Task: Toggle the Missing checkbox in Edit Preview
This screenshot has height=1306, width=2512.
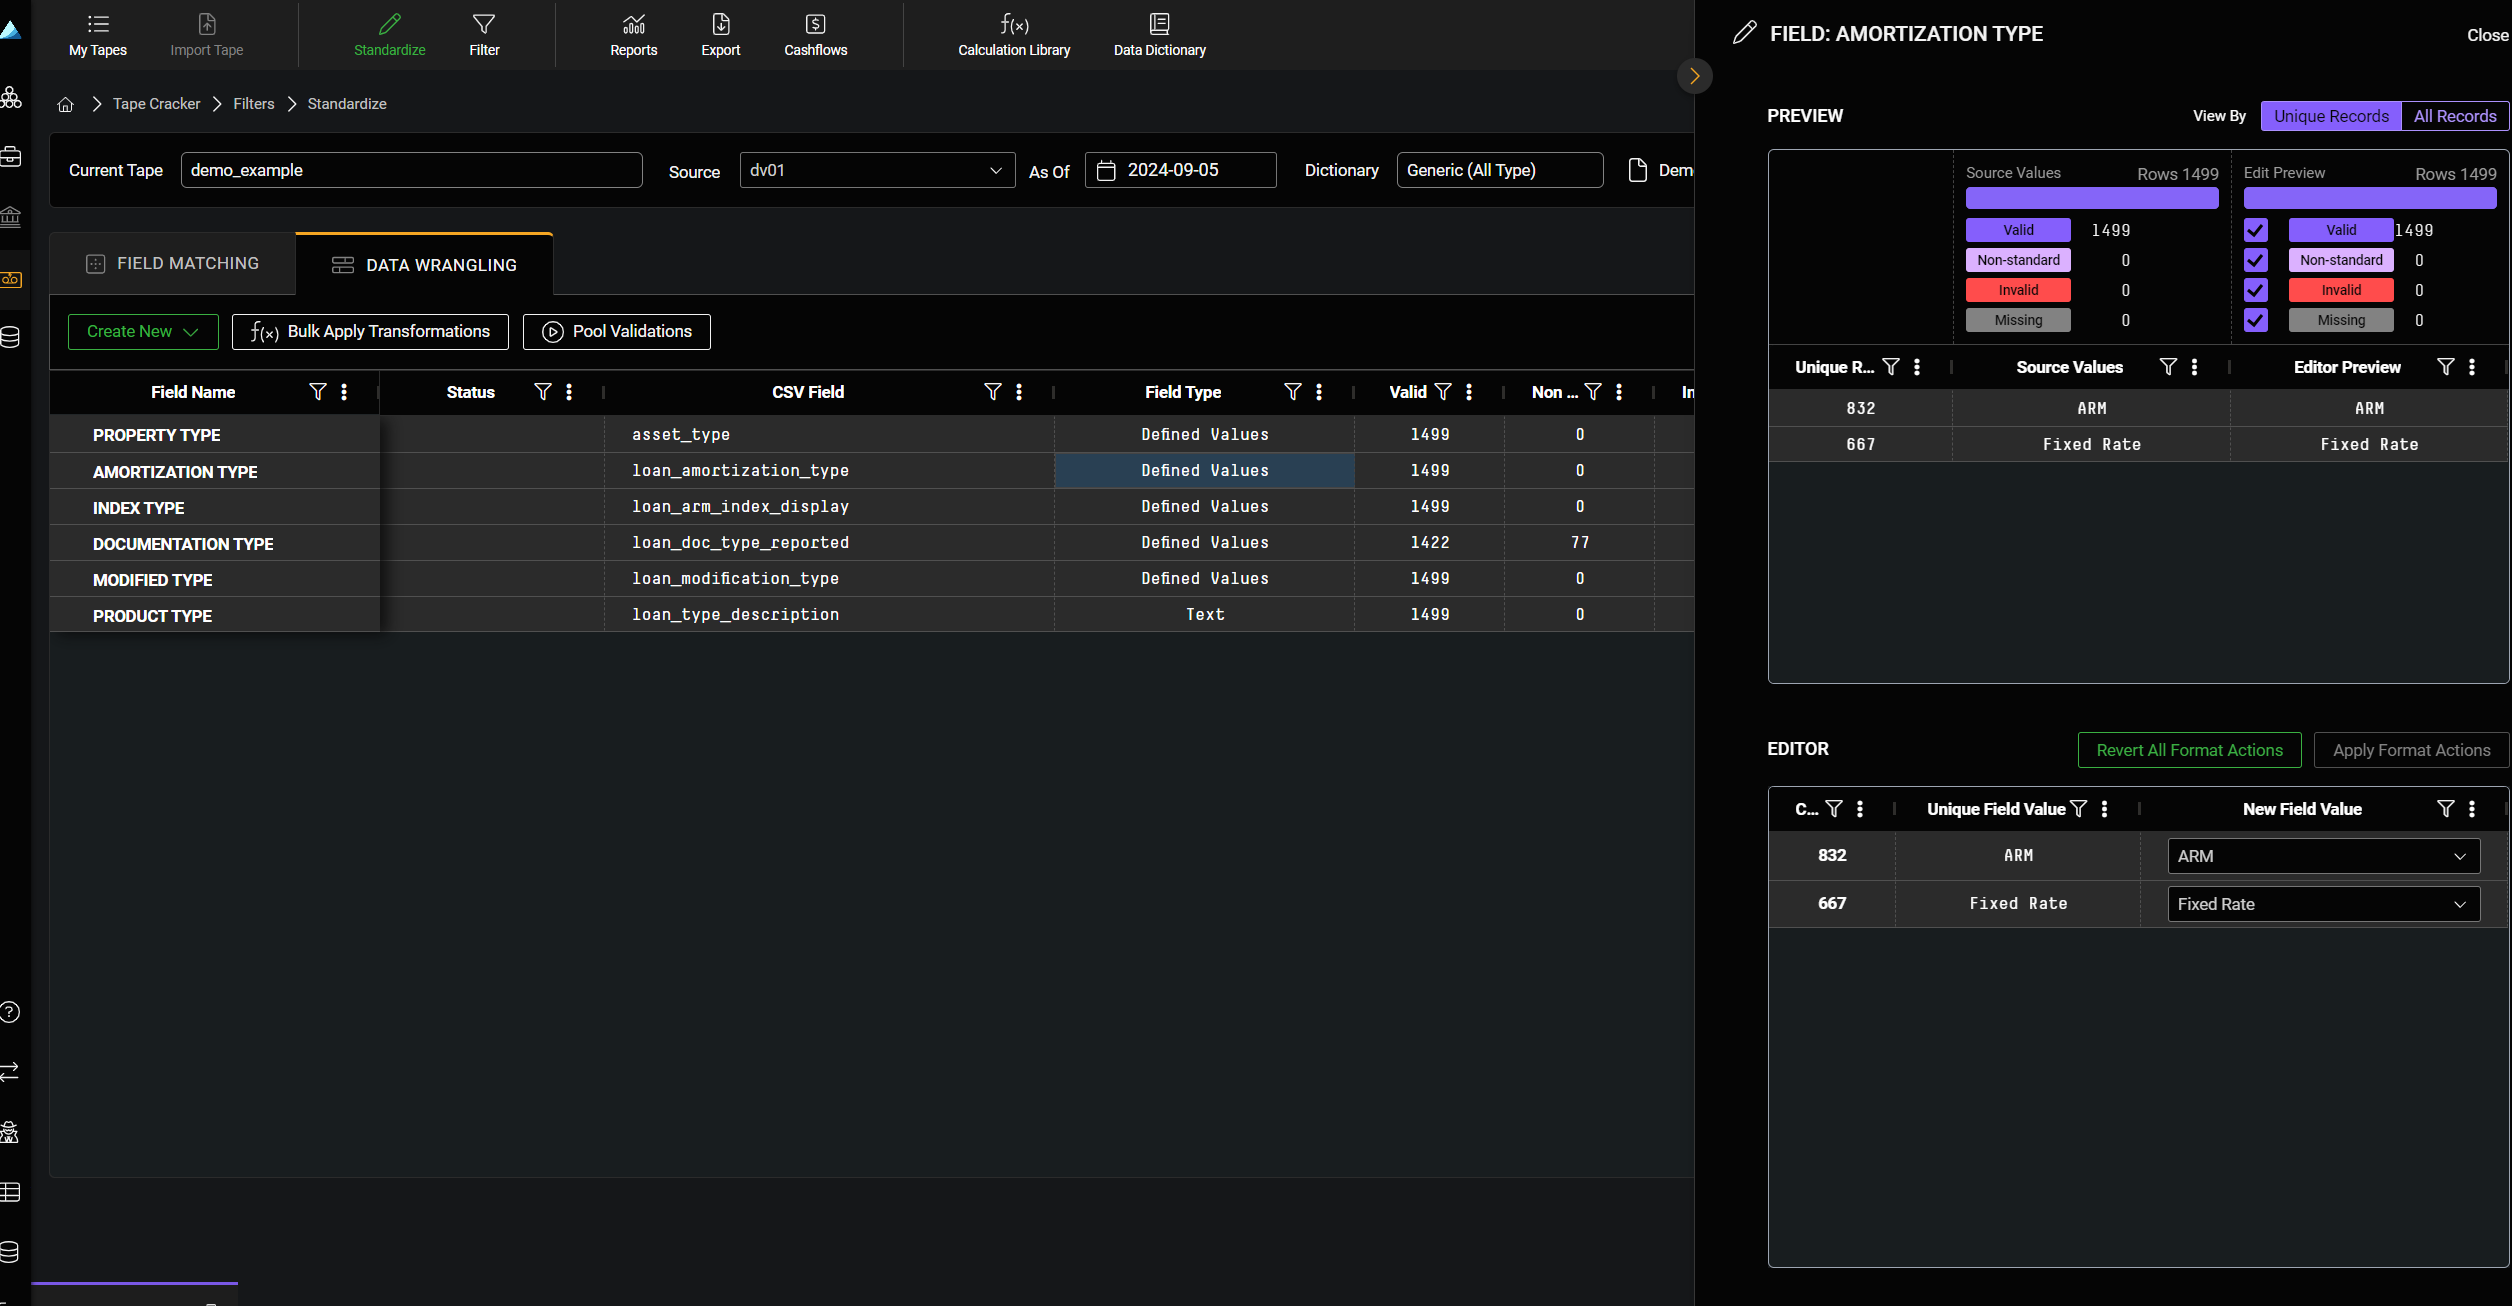Action: [x=2255, y=320]
